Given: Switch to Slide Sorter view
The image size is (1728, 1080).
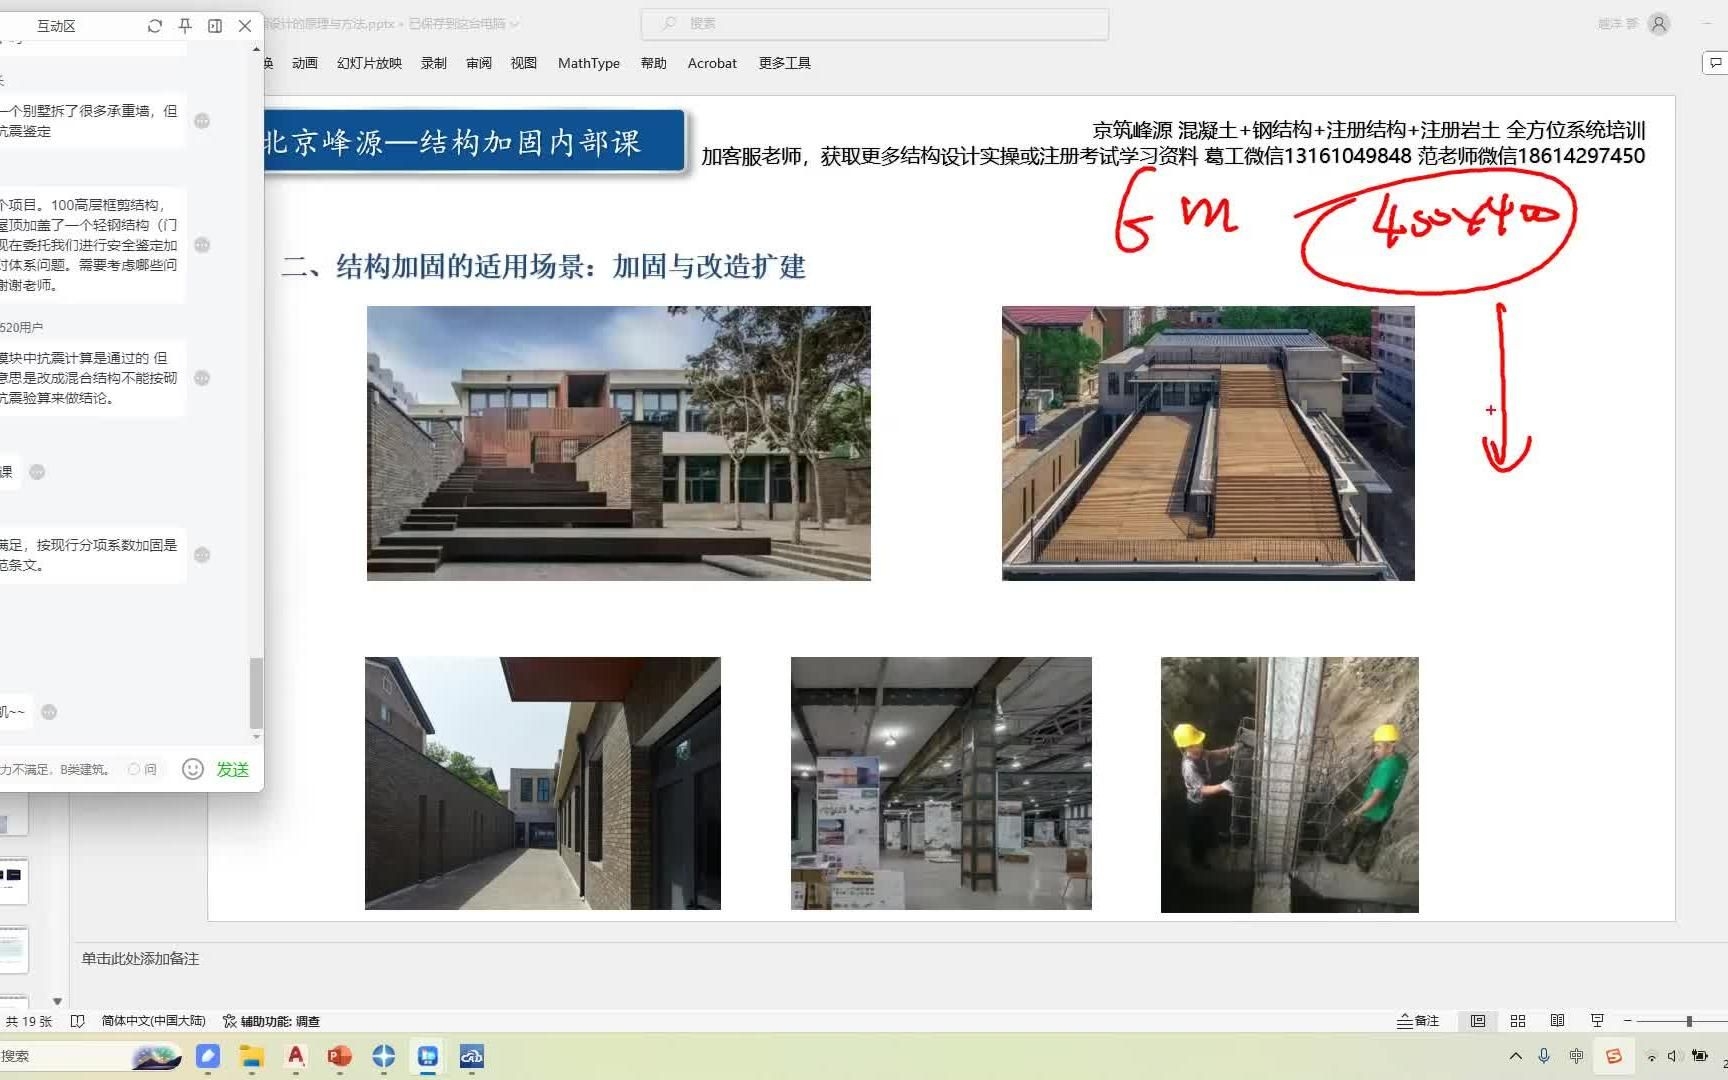Looking at the screenshot, I should tap(1518, 1021).
